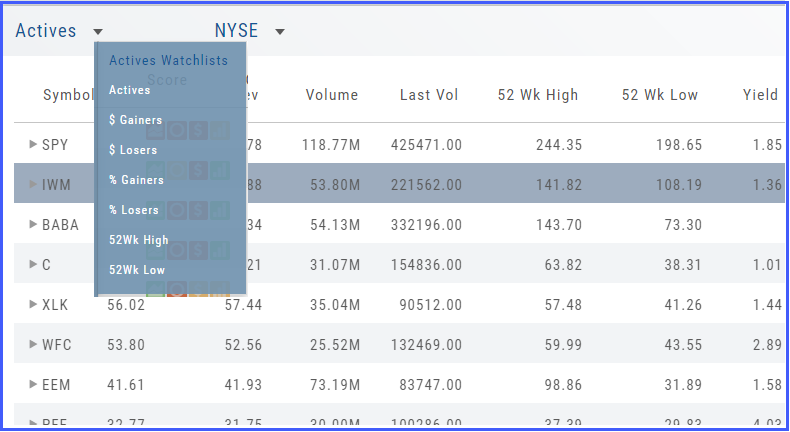Click the 52 Wk Low column header
This screenshot has height=432, width=790.
click(660, 95)
